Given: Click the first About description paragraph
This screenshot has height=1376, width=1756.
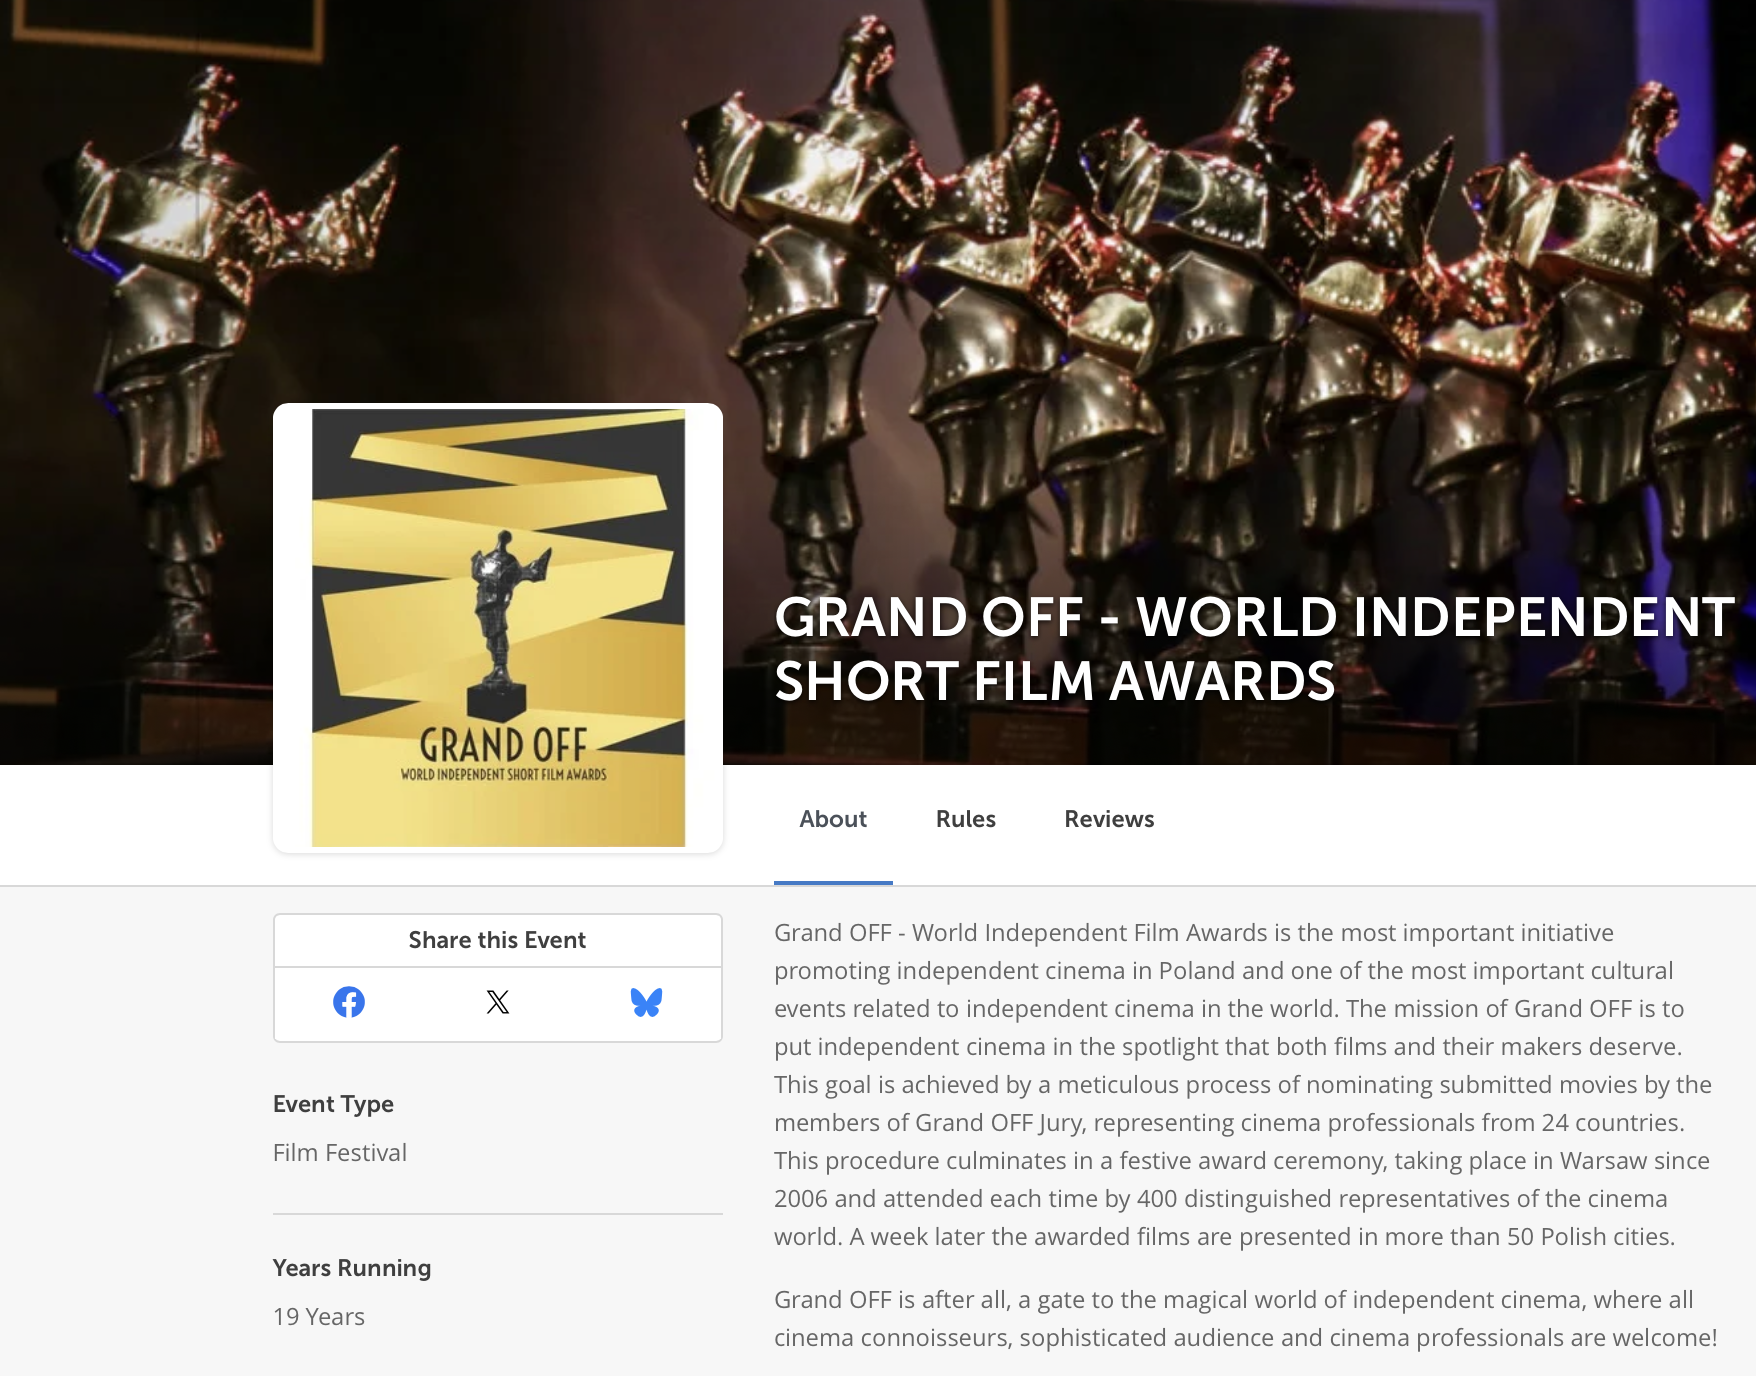Looking at the screenshot, I should [x=1243, y=1084].
